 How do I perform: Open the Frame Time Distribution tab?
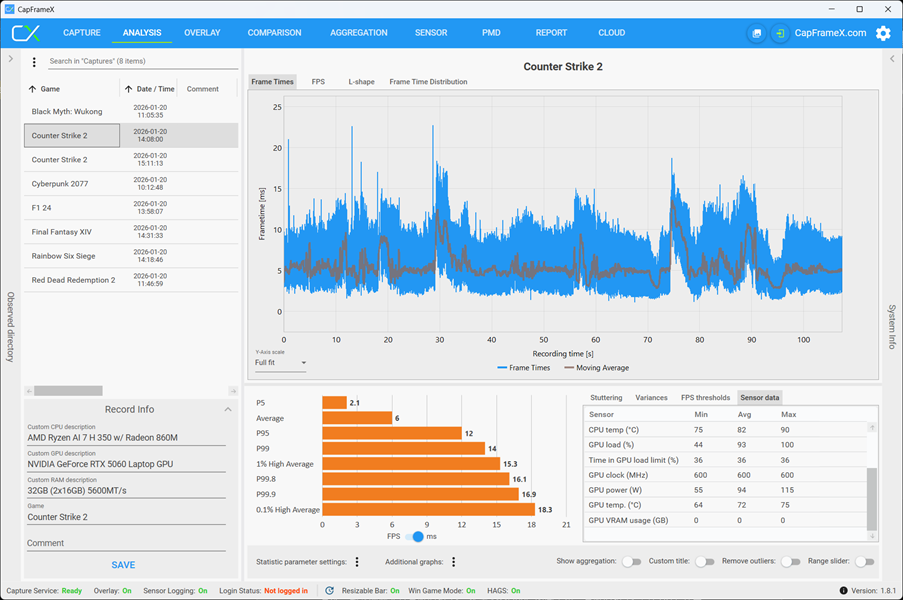(428, 82)
